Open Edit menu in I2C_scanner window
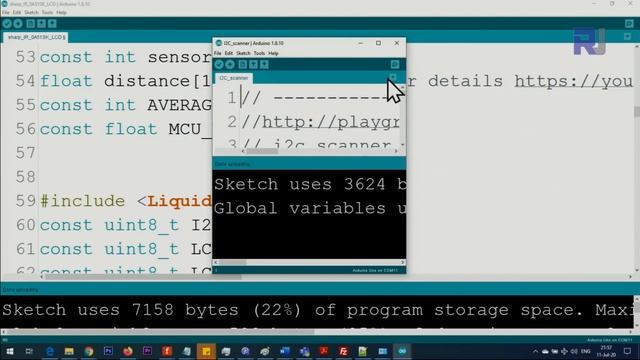 click(229, 53)
